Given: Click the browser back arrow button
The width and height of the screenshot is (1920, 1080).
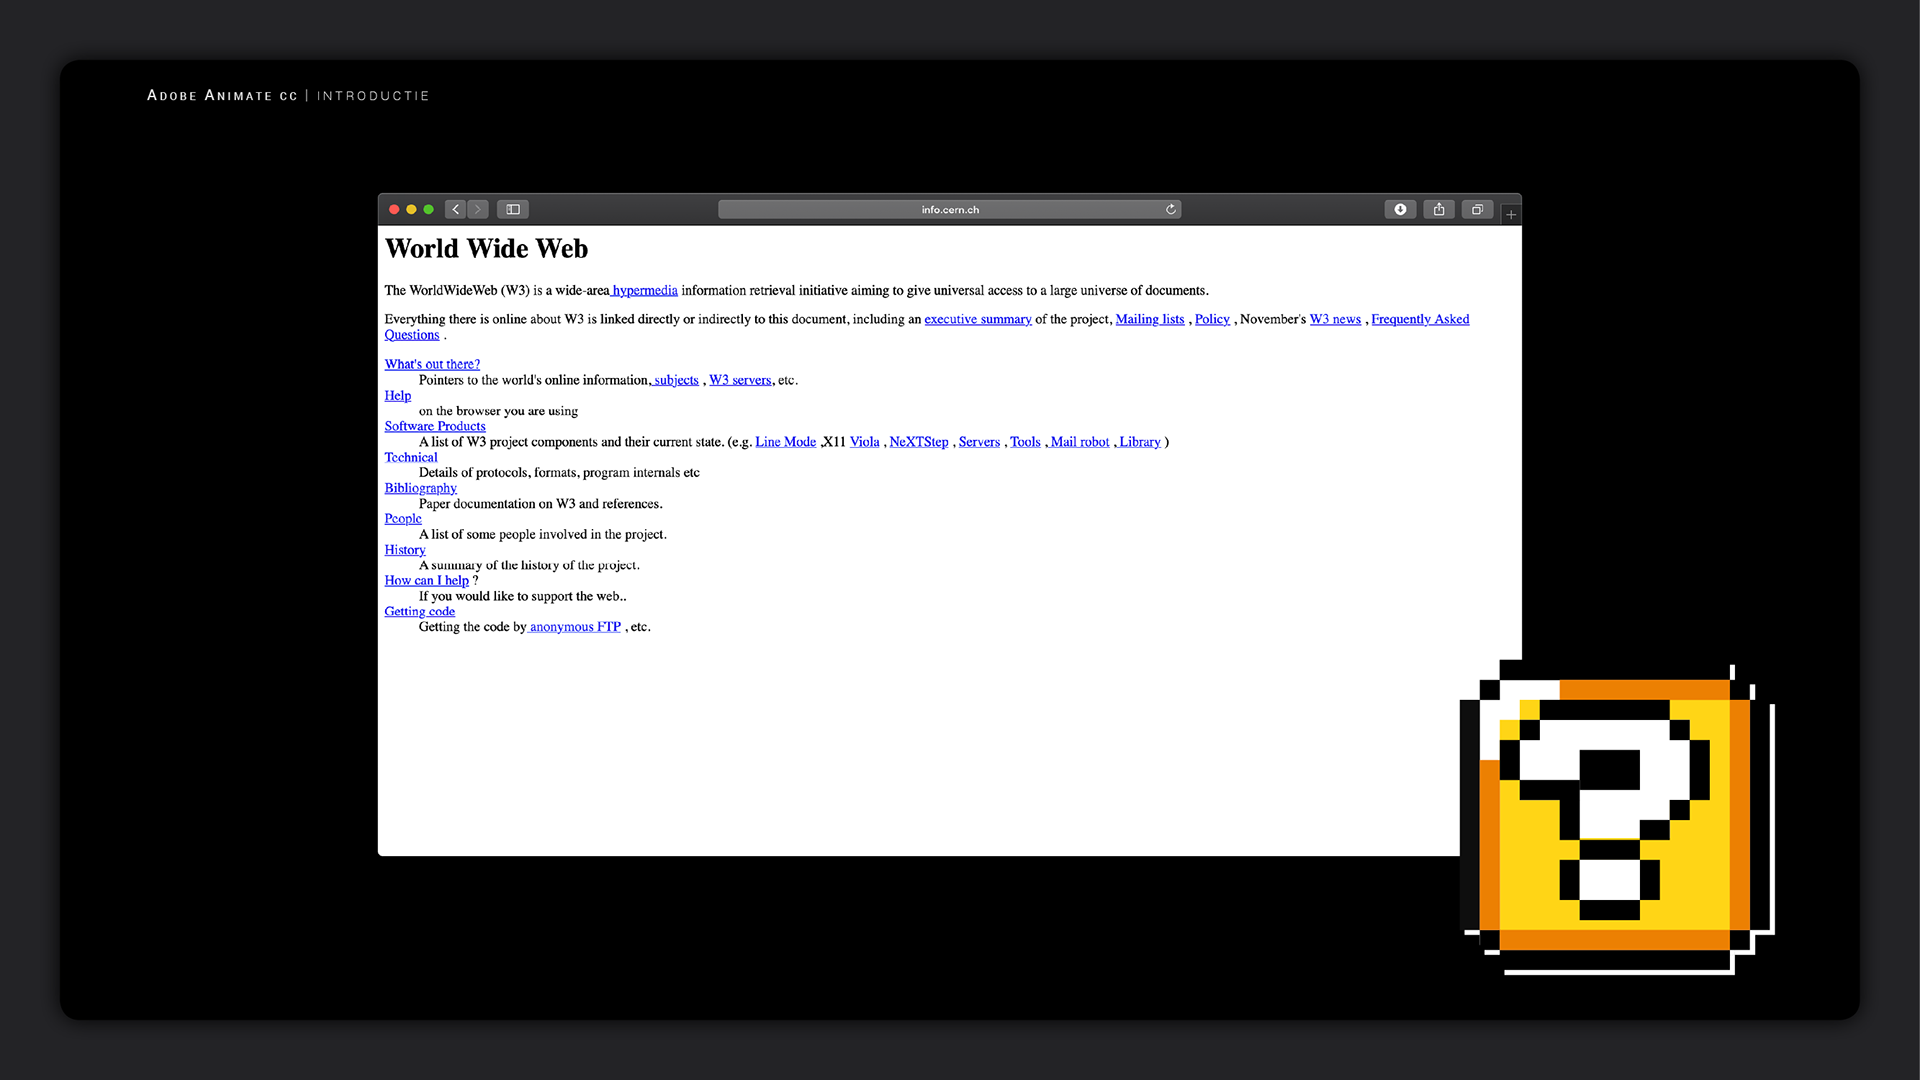Looking at the screenshot, I should (456, 209).
